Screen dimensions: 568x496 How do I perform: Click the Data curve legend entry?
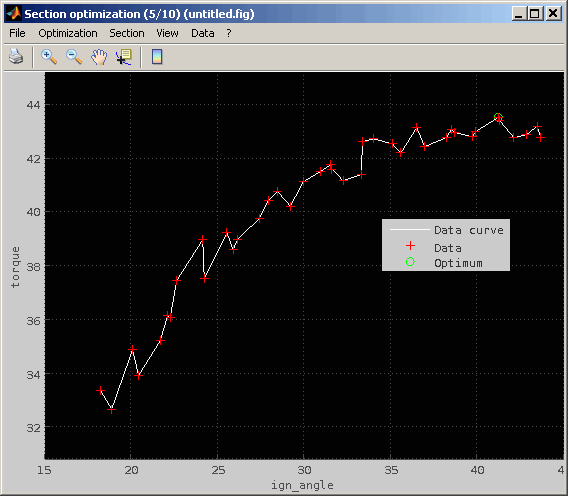tap(446, 230)
